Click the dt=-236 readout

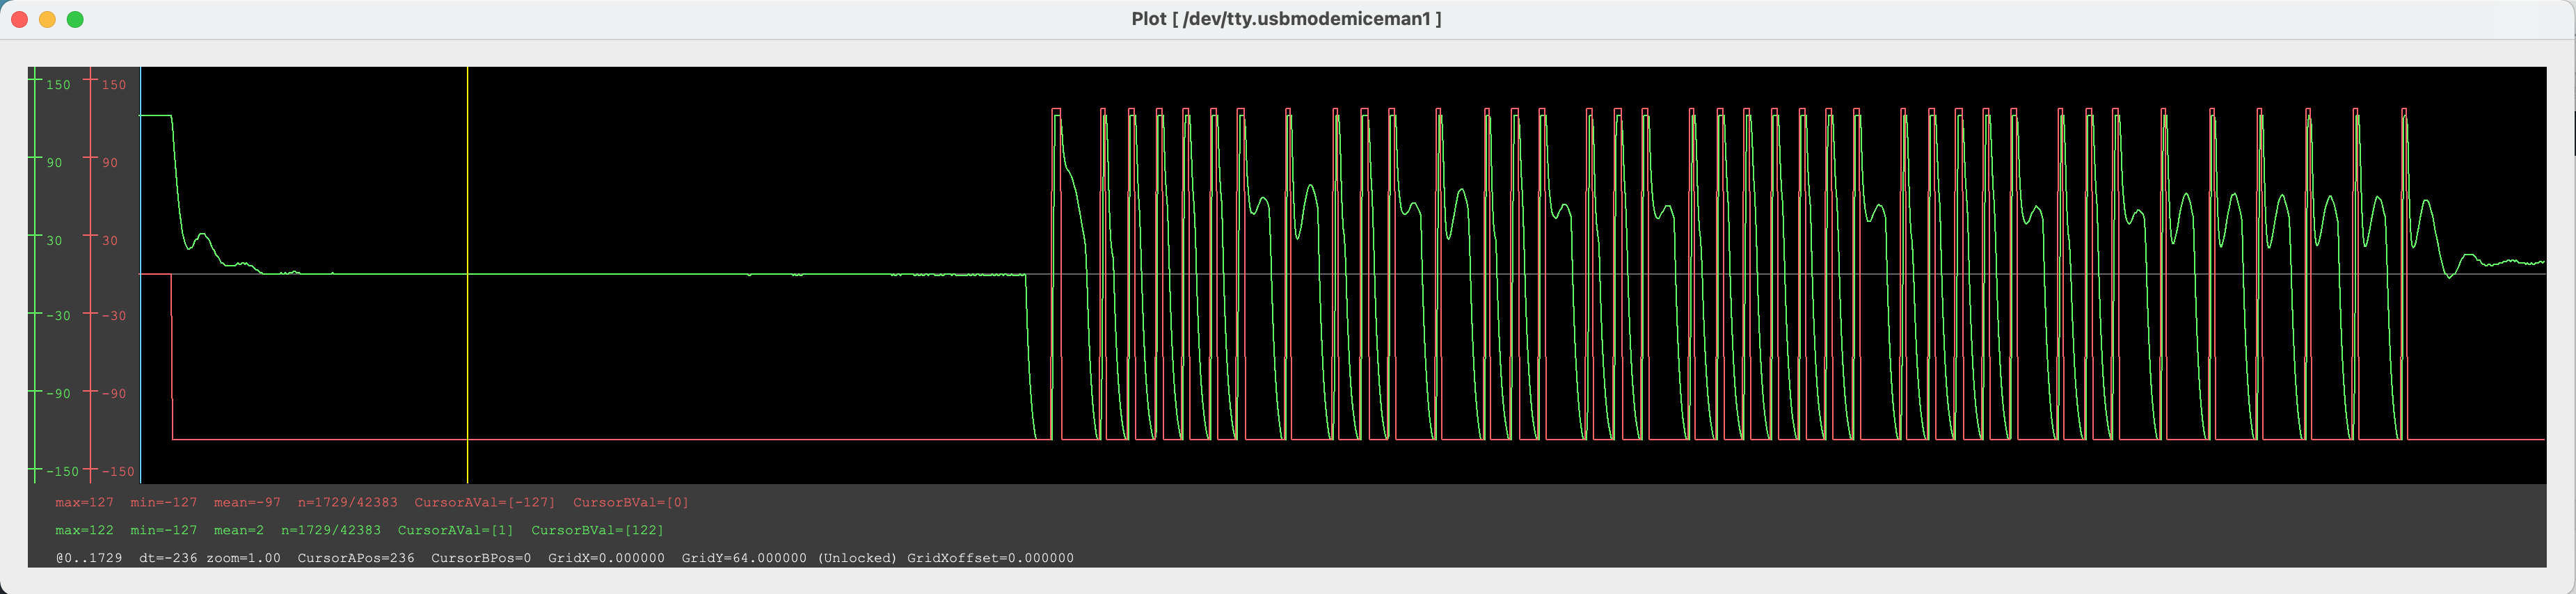[x=168, y=559]
